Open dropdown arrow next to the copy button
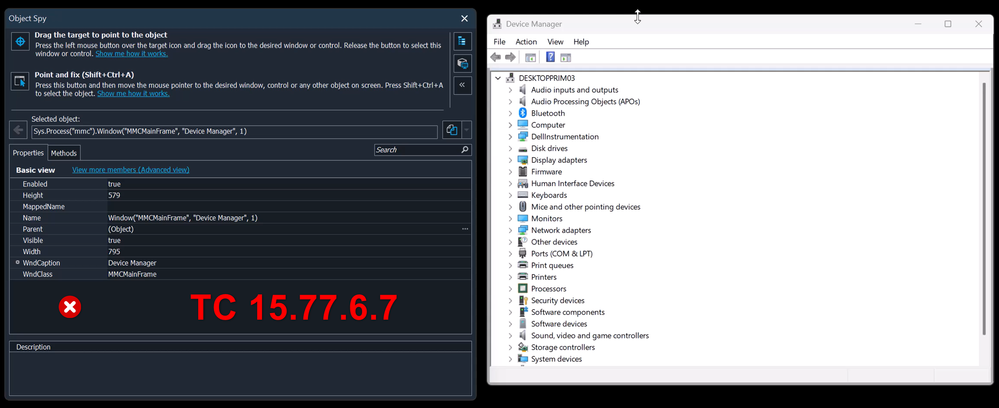 pos(467,130)
